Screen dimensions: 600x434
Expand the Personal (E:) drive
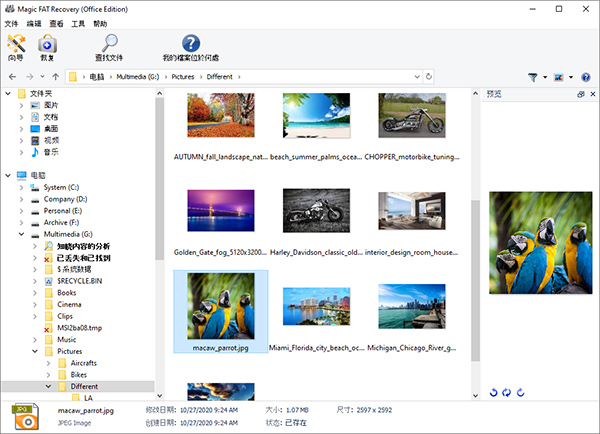point(21,211)
